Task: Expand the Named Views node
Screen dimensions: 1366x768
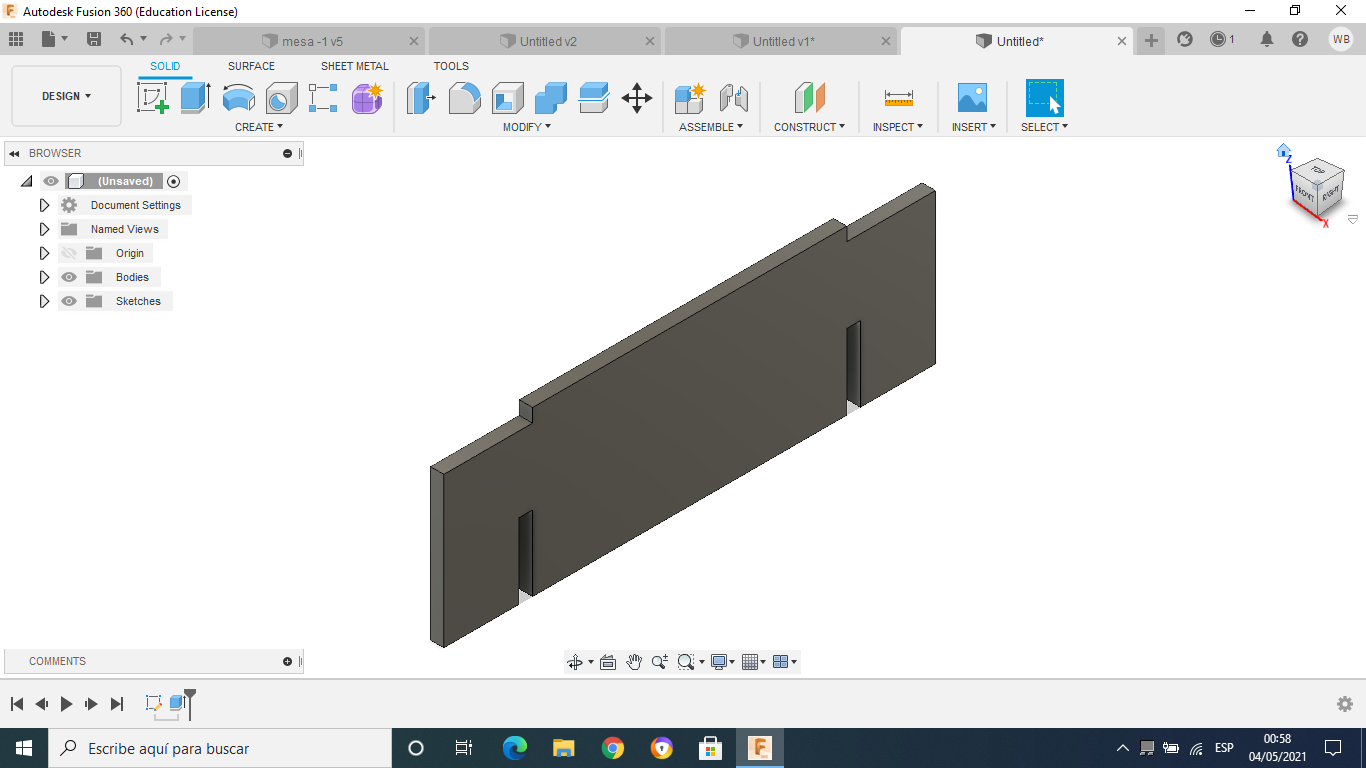Action: pos(44,229)
